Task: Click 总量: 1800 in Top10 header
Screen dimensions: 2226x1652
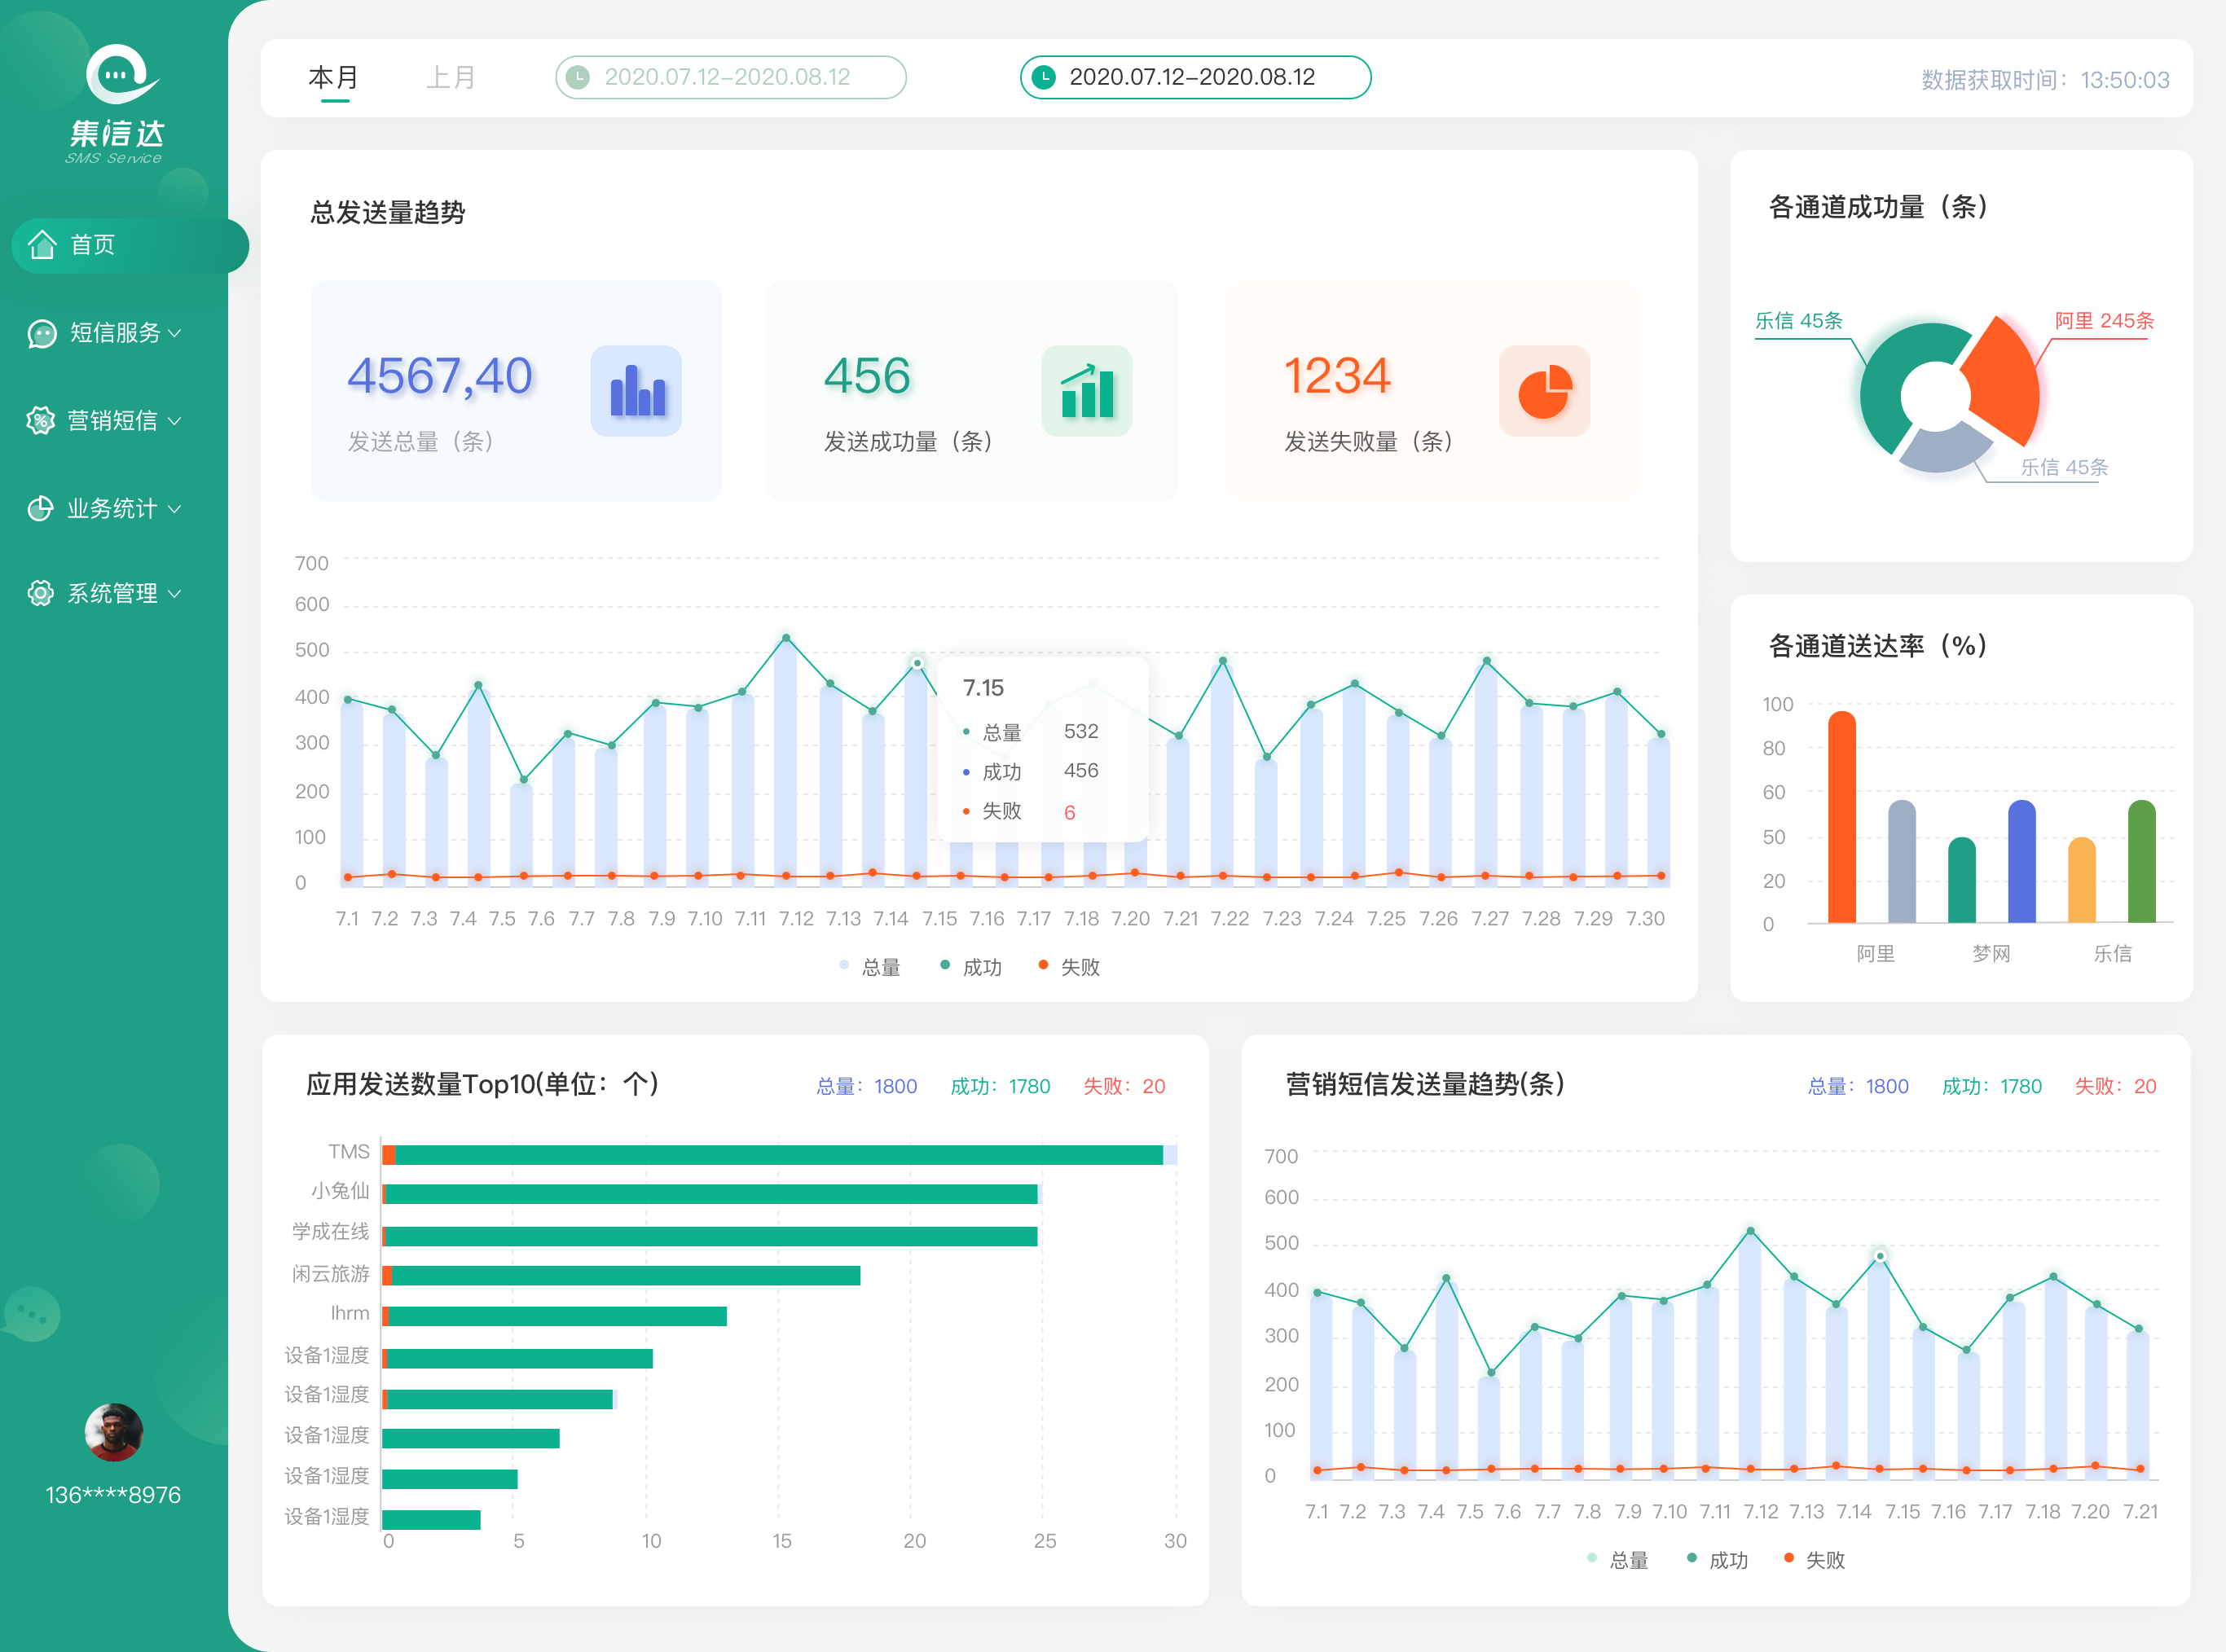Action: pyautogui.click(x=867, y=1086)
